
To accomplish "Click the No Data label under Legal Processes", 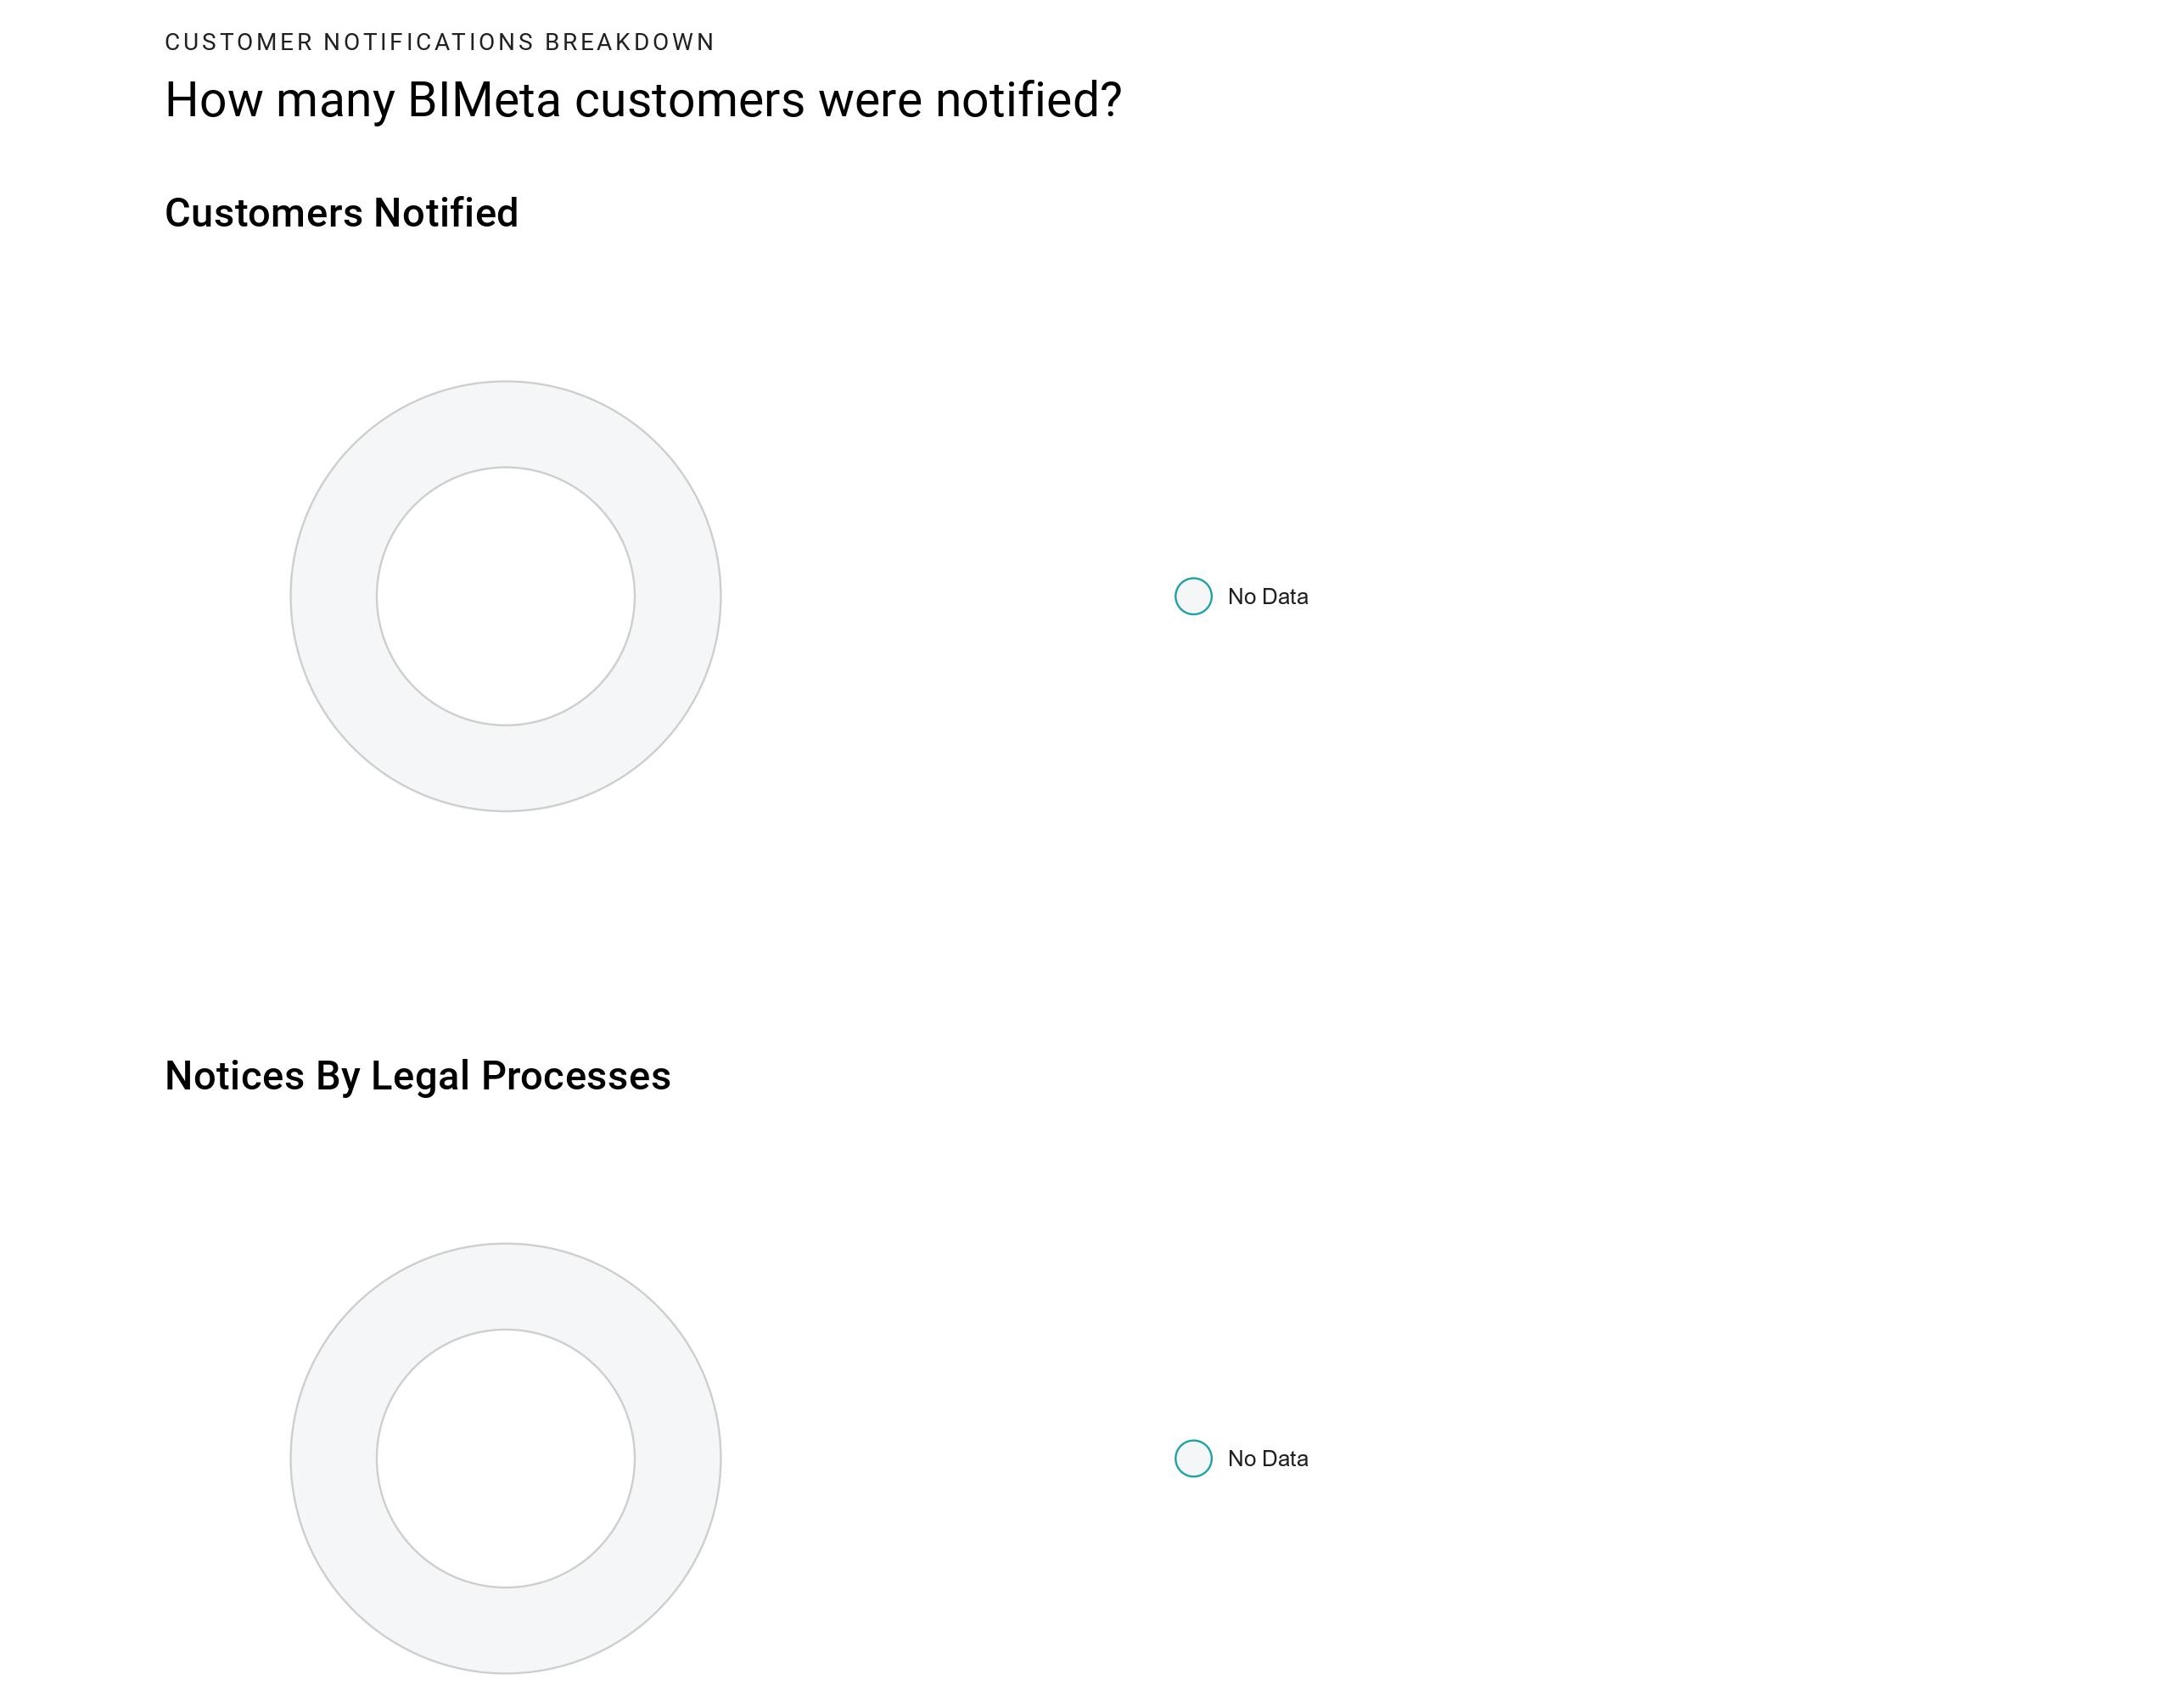I will tap(1267, 1458).
